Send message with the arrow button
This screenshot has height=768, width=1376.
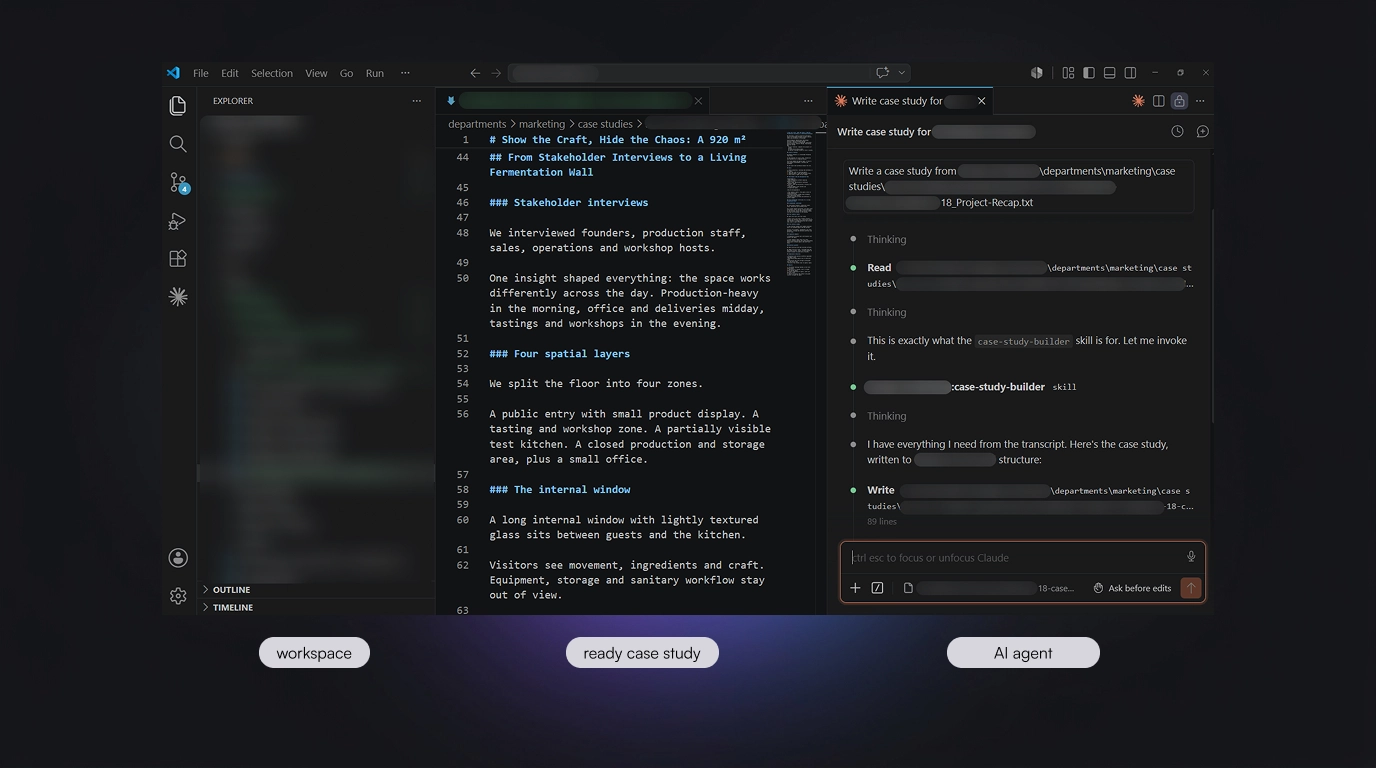click(x=1190, y=588)
